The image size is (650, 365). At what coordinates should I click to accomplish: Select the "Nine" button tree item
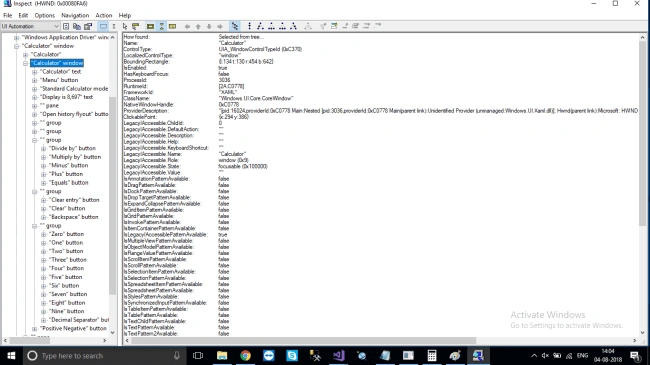(x=67, y=311)
